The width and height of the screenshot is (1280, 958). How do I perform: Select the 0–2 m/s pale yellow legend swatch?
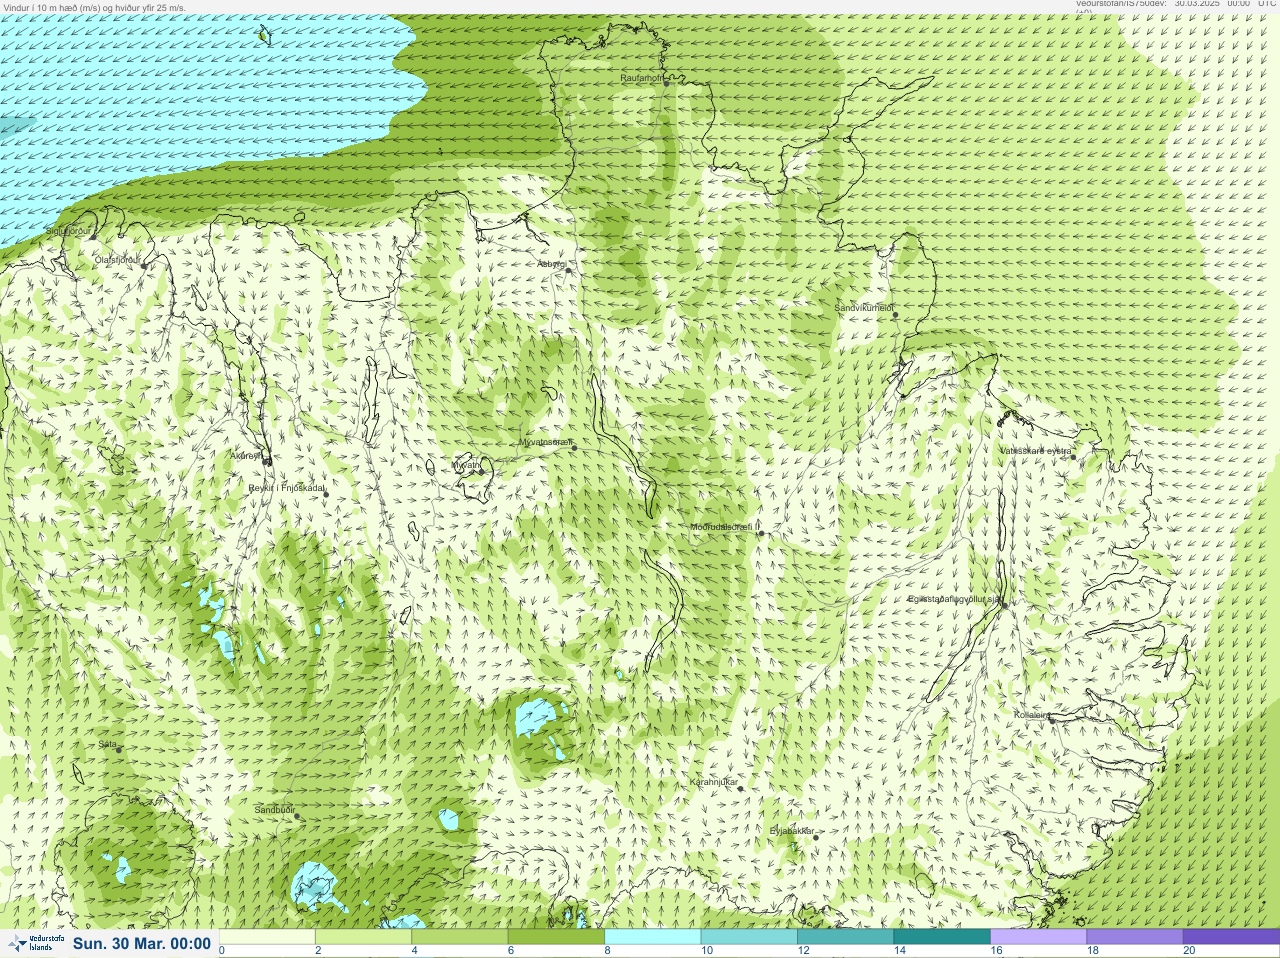click(x=268, y=937)
